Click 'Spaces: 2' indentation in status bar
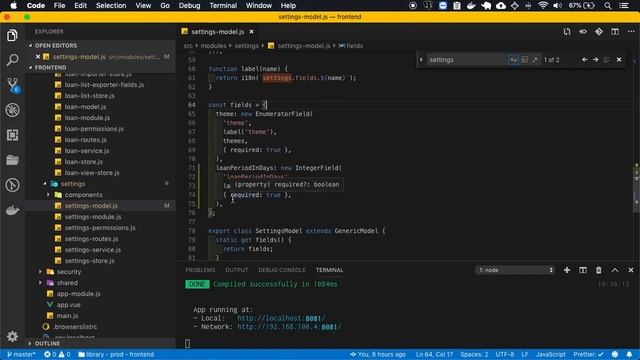The image size is (640, 360). [474, 354]
